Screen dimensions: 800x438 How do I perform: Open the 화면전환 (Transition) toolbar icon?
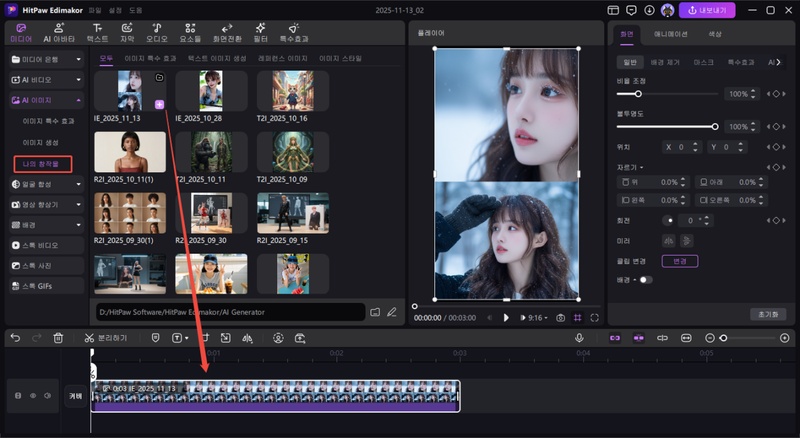(225, 32)
